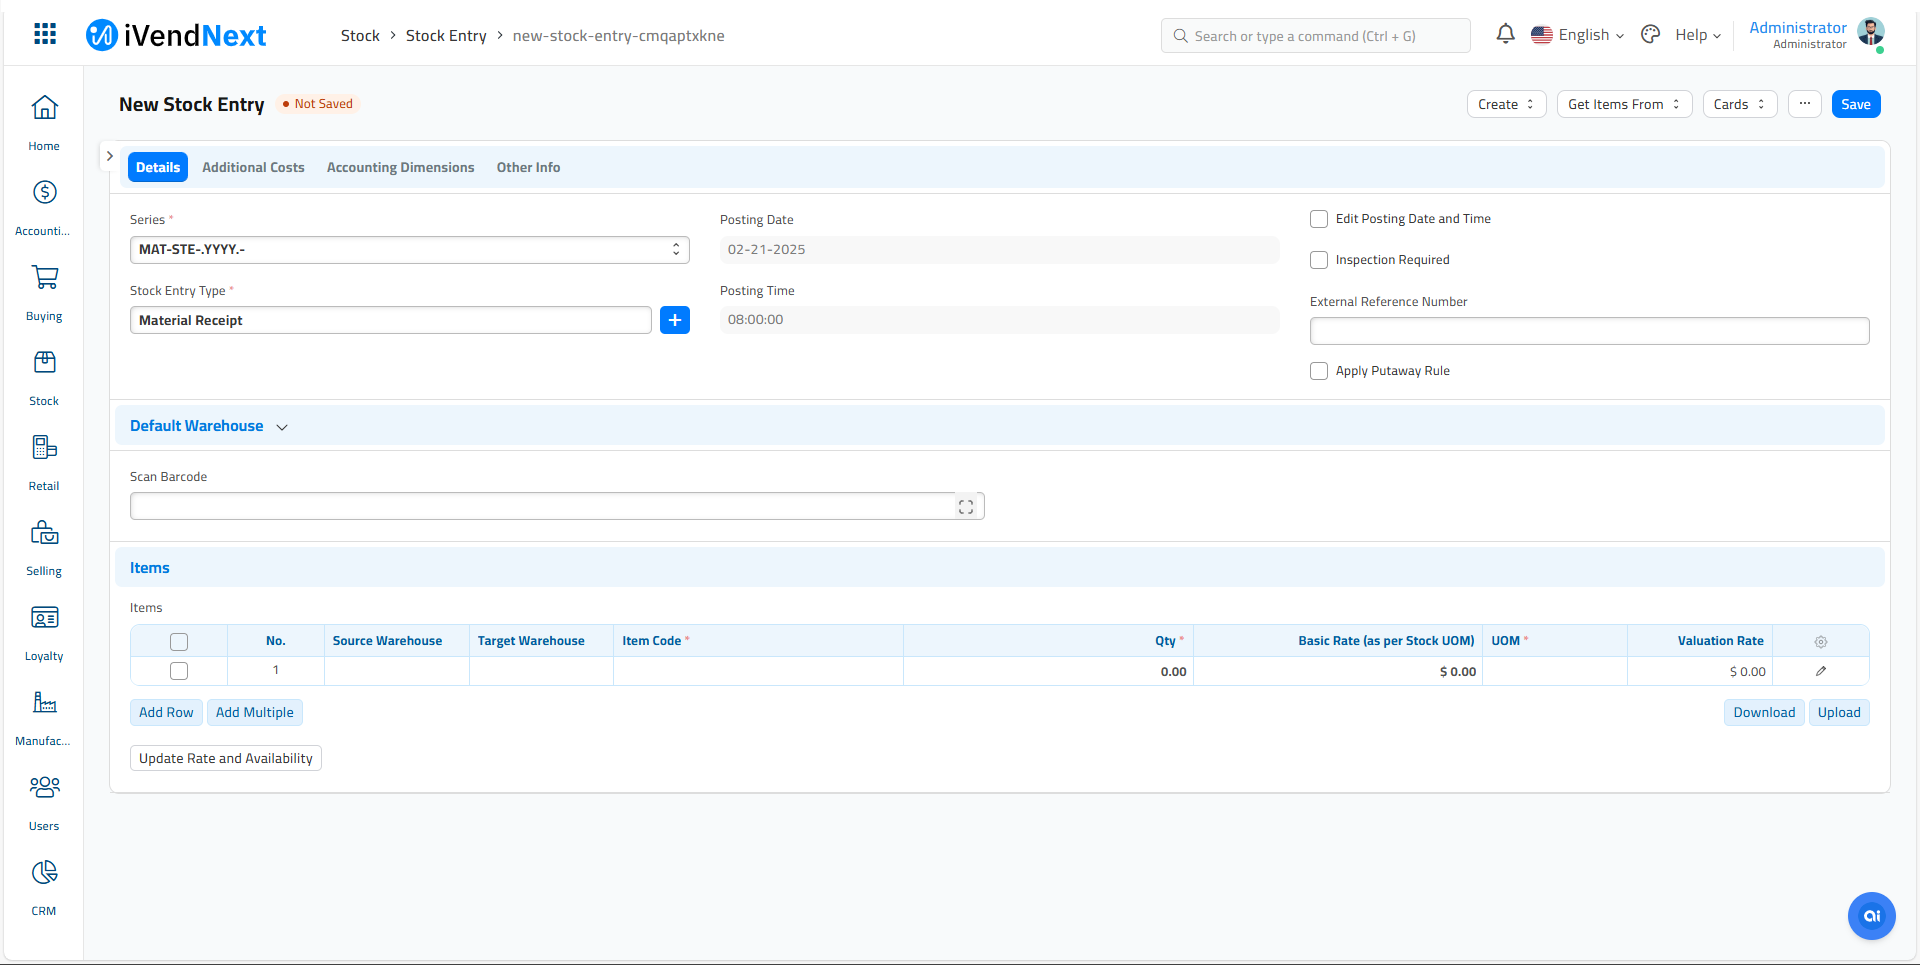Open the Stock module in sidebar
Image resolution: width=1920 pixels, height=965 pixels.
point(44,377)
